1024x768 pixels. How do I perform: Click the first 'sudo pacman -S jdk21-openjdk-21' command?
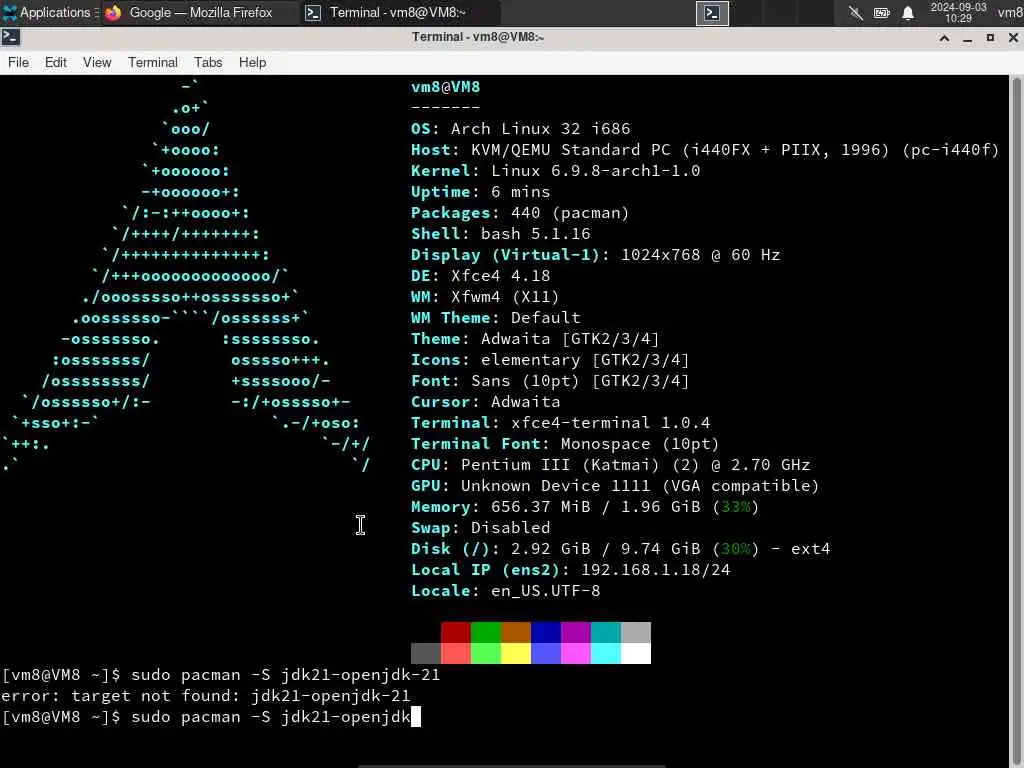[285, 675]
